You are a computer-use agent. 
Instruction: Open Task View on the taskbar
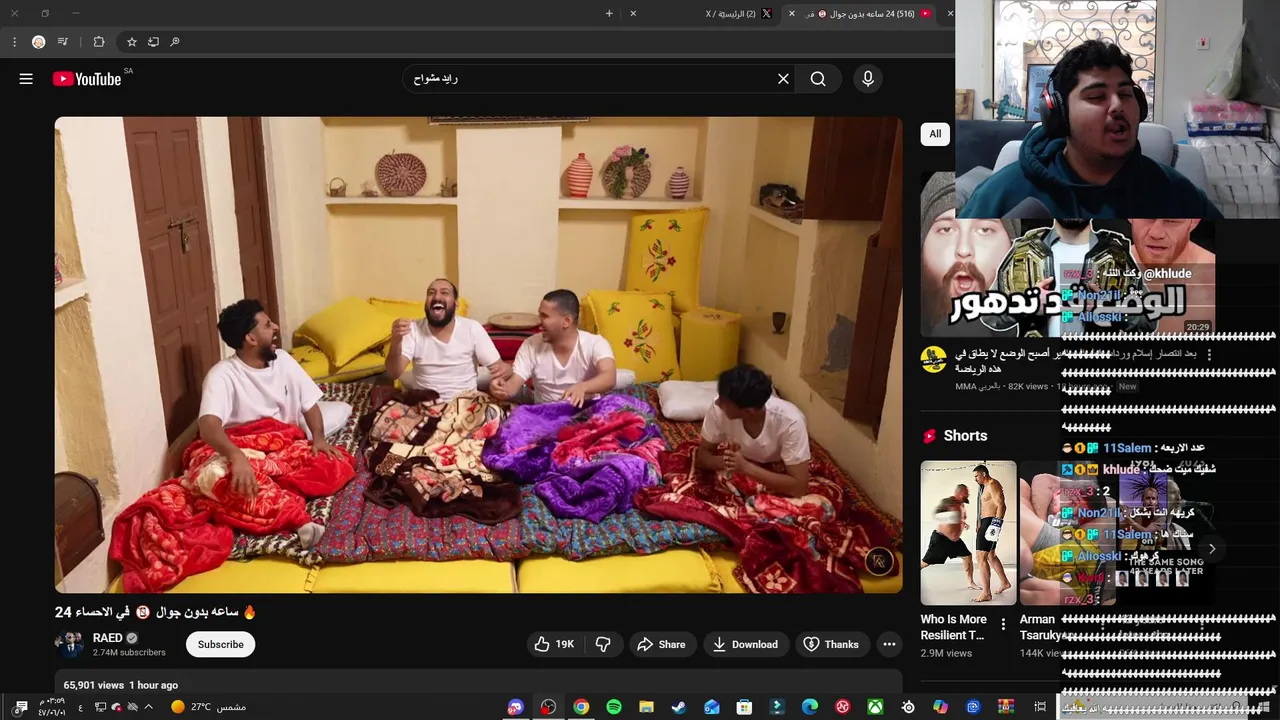pos(1040,707)
